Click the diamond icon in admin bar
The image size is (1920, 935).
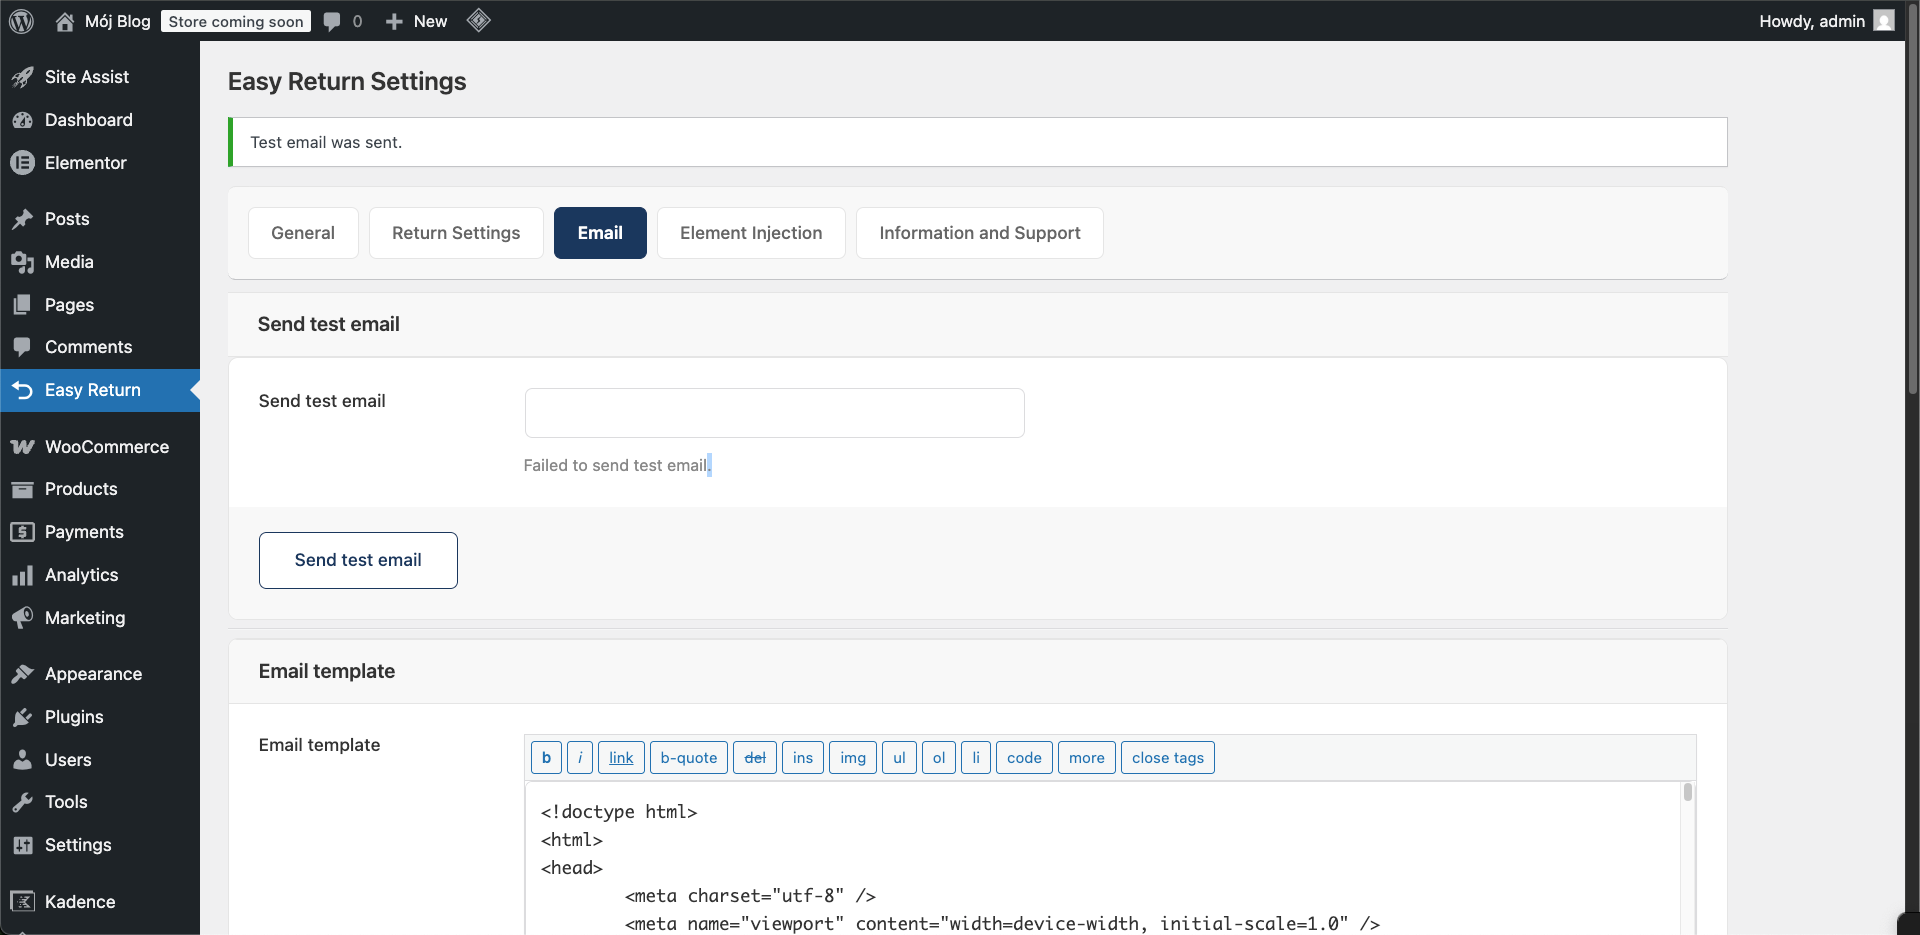(479, 20)
